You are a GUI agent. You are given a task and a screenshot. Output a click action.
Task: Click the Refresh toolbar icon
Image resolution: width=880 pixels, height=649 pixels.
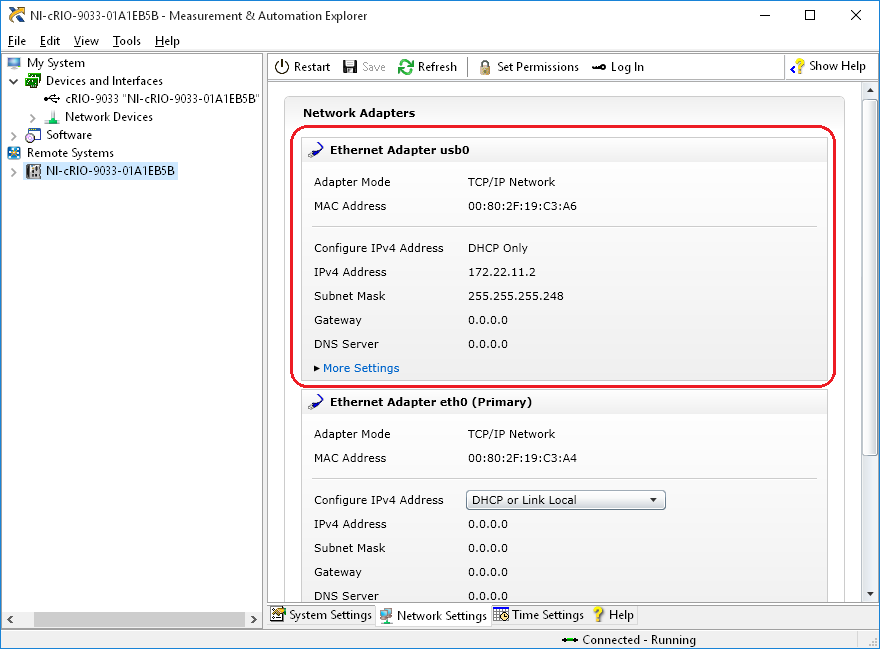coord(406,67)
